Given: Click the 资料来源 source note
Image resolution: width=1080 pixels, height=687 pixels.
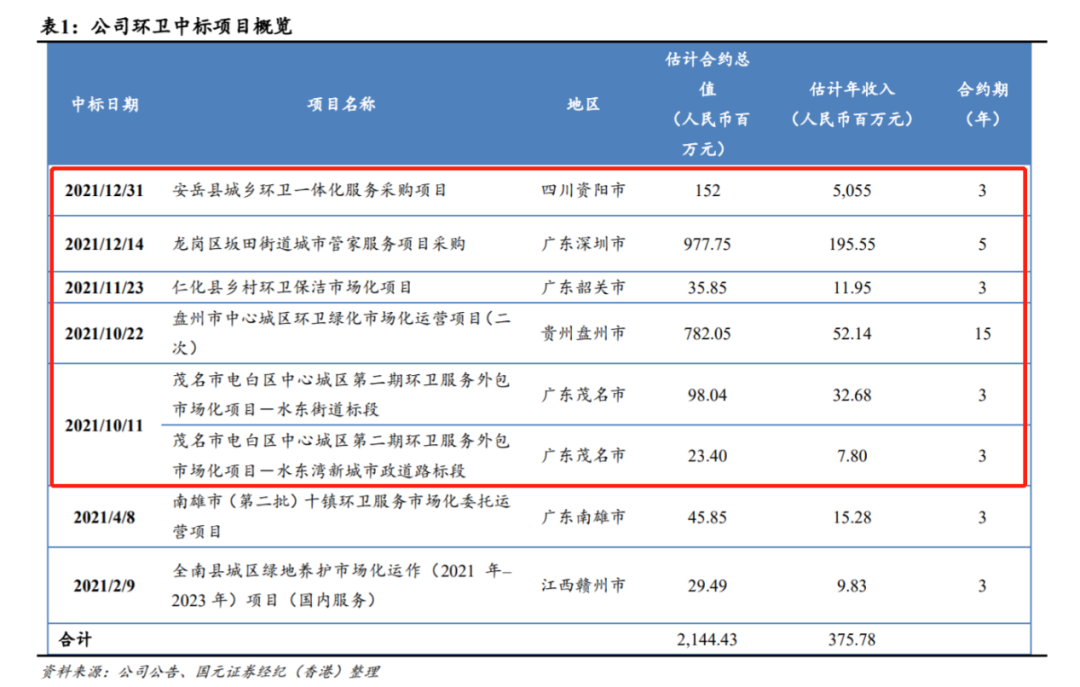Looking at the screenshot, I should (x=210, y=672).
